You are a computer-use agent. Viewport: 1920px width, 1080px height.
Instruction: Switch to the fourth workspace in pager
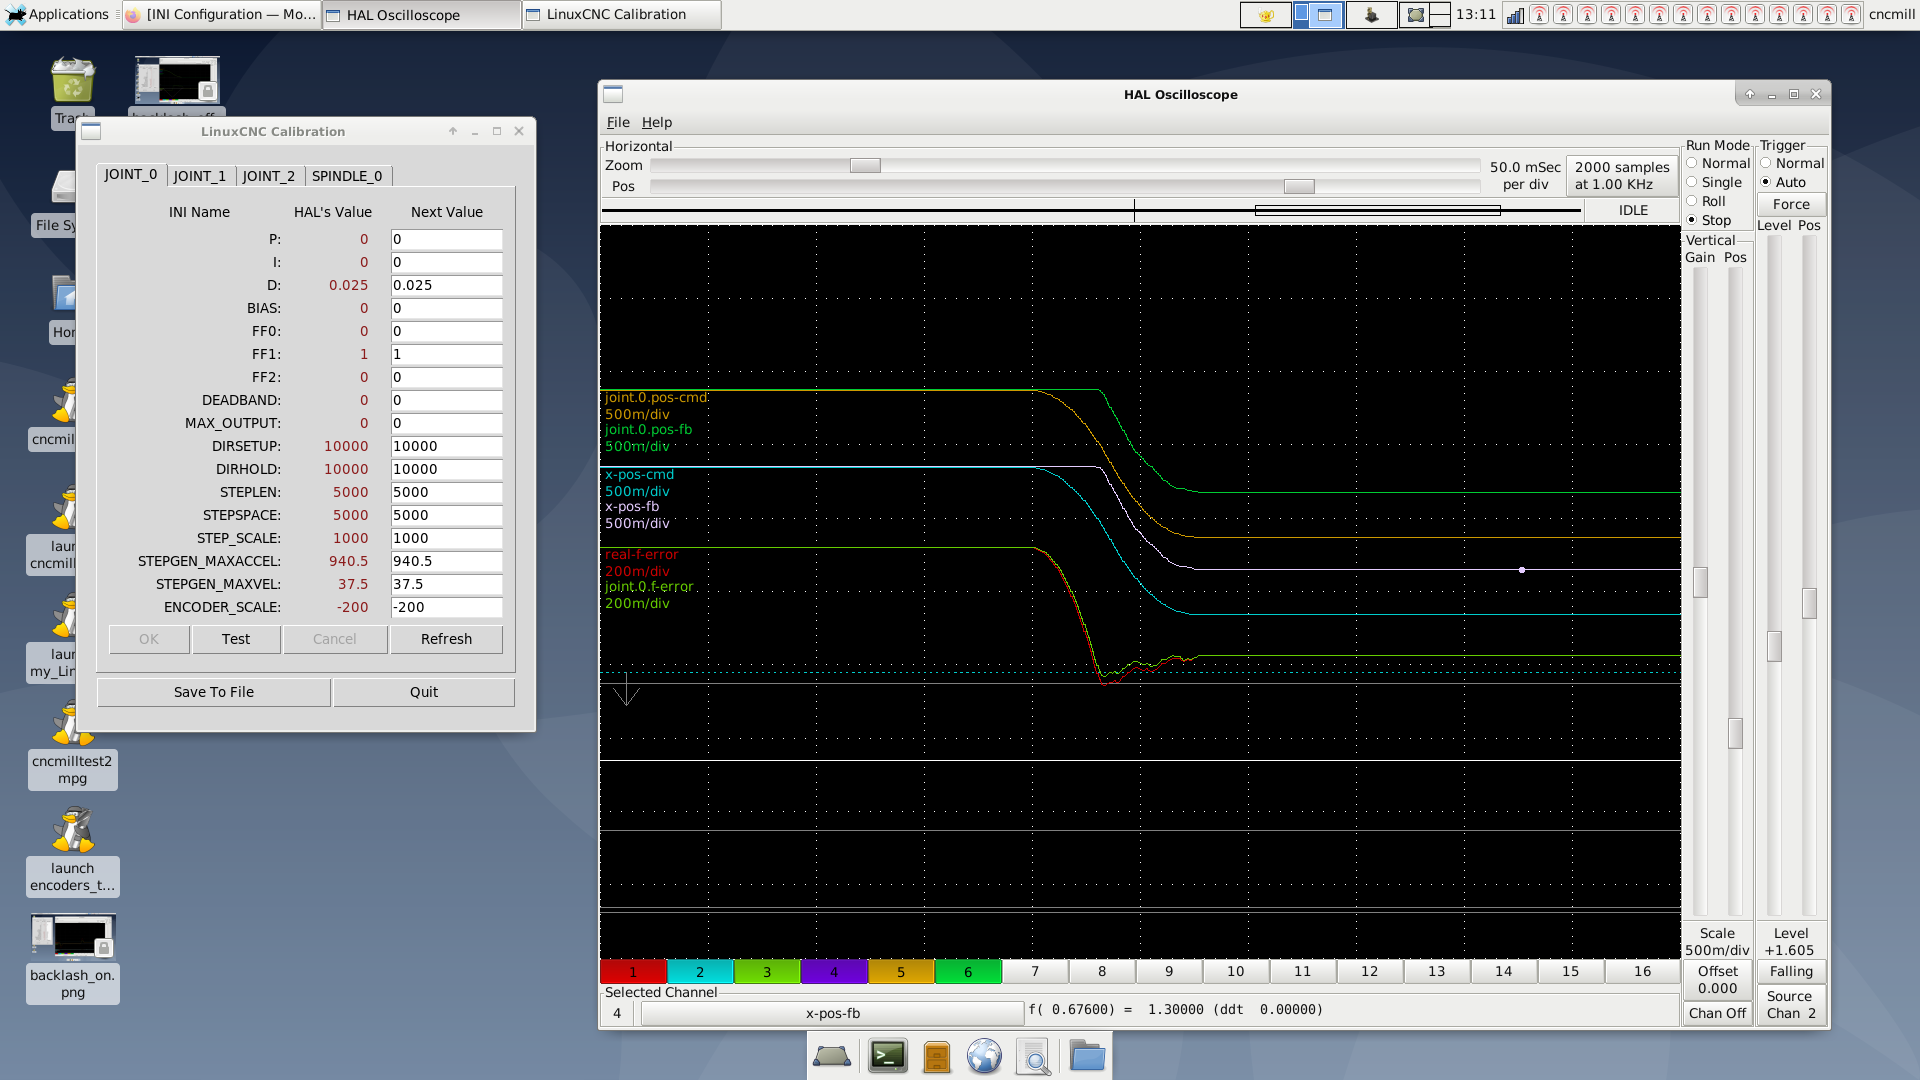pyautogui.click(x=1424, y=15)
